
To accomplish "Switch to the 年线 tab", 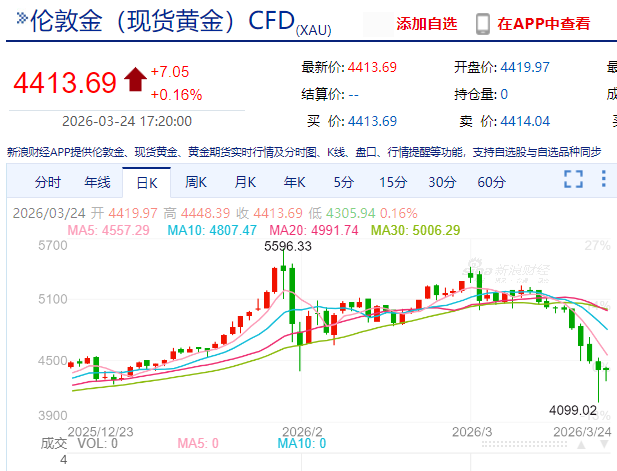I will point(97,182).
